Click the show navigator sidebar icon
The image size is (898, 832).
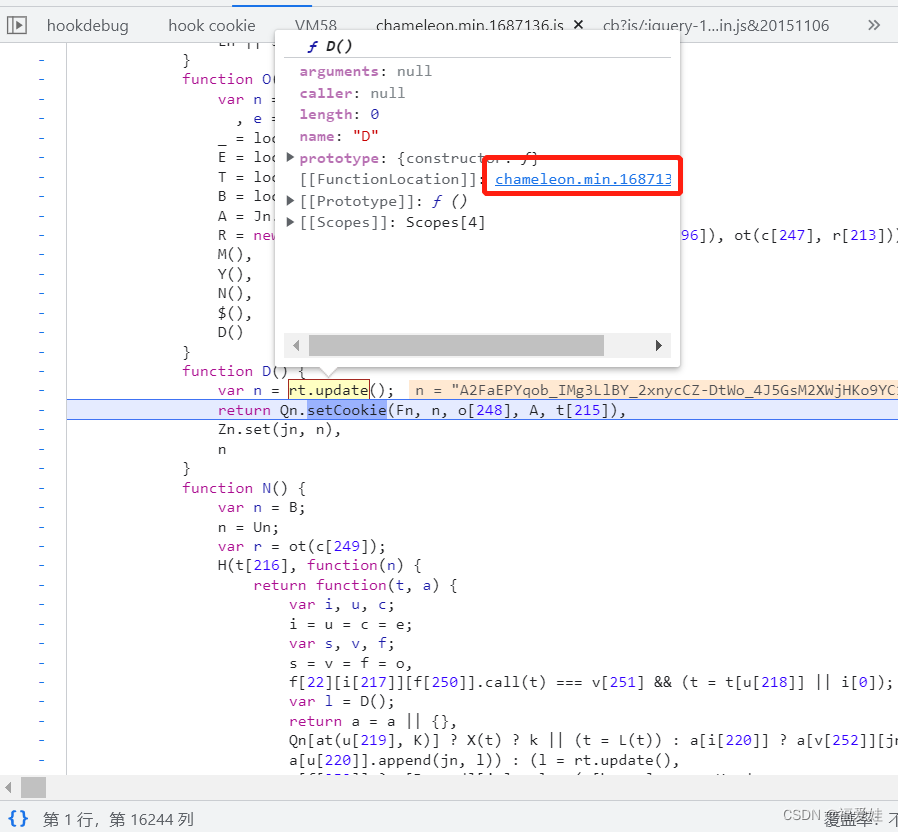(16, 25)
